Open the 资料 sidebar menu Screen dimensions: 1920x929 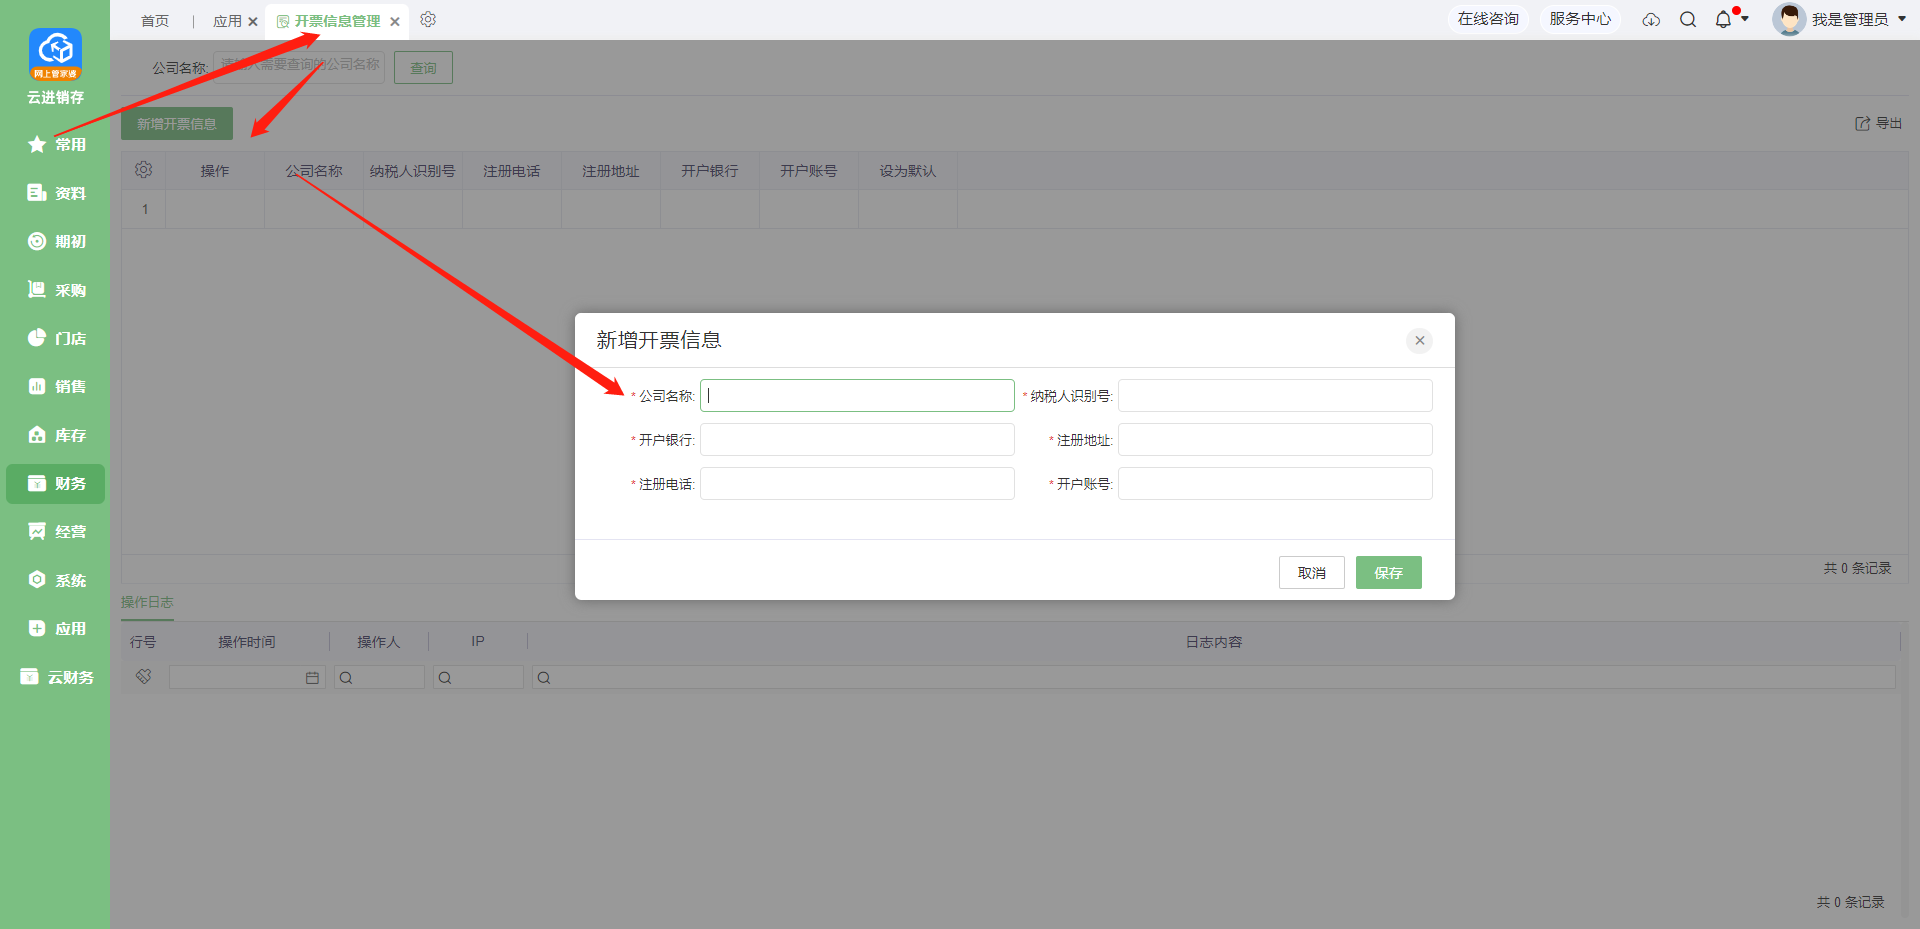pyautogui.click(x=56, y=193)
